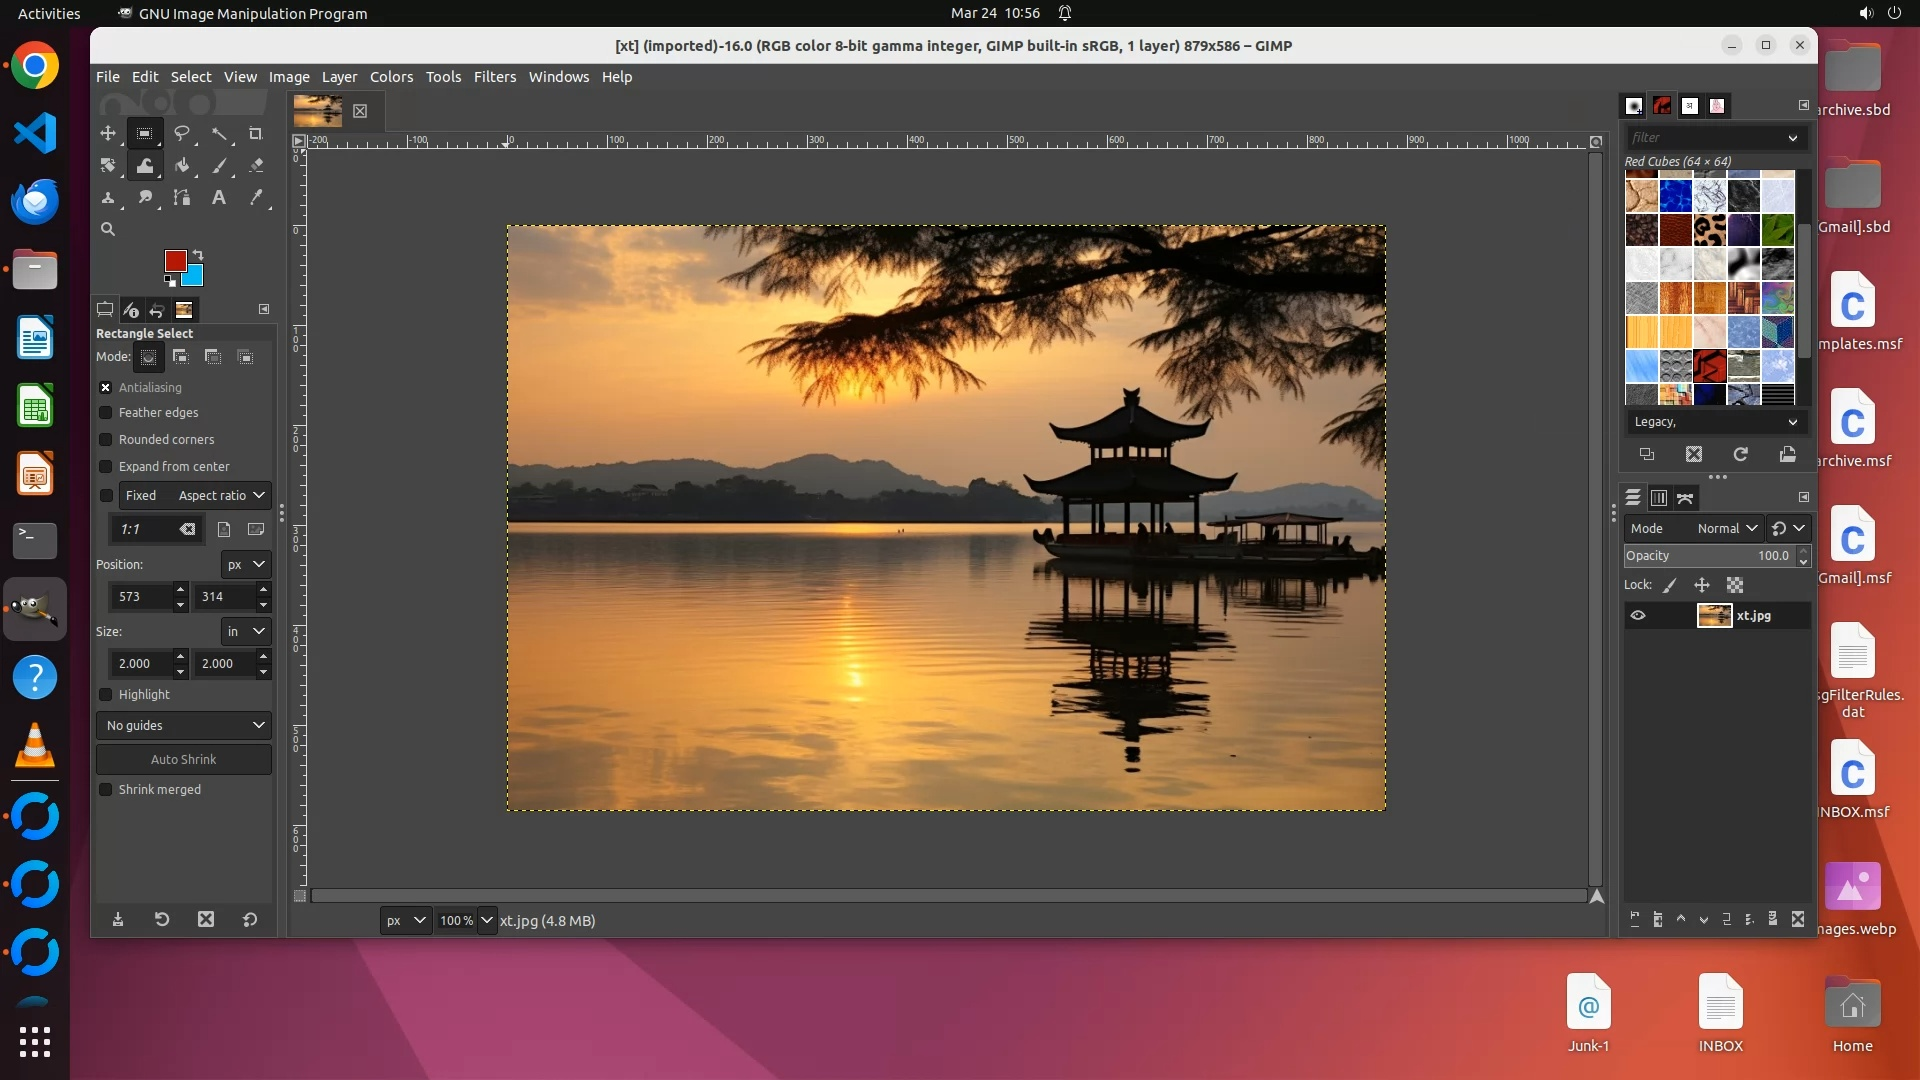Toggle visibility of xt.jpg layer
The height and width of the screenshot is (1080, 1920).
point(1638,616)
